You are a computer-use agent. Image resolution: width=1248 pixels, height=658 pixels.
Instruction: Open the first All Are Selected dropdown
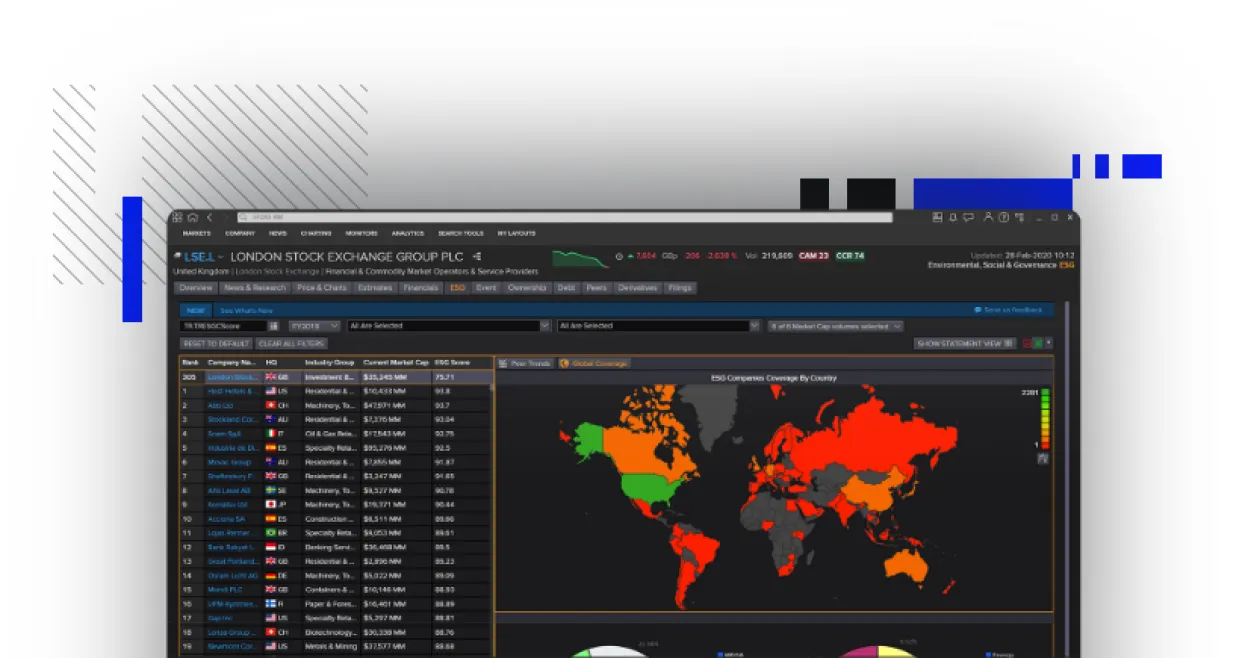(449, 326)
